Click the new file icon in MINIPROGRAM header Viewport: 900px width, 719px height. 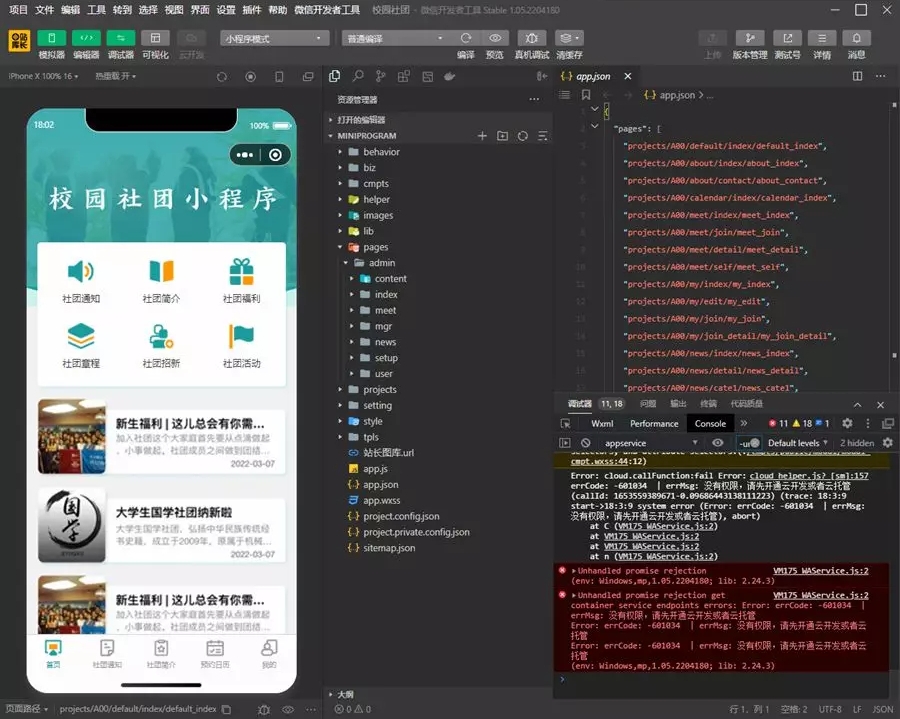[482, 135]
